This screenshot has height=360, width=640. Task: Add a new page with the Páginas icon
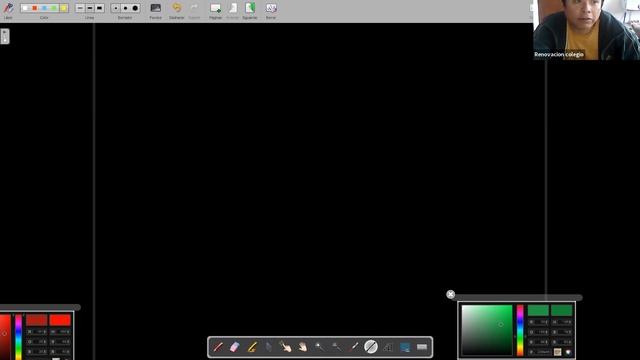215,8
